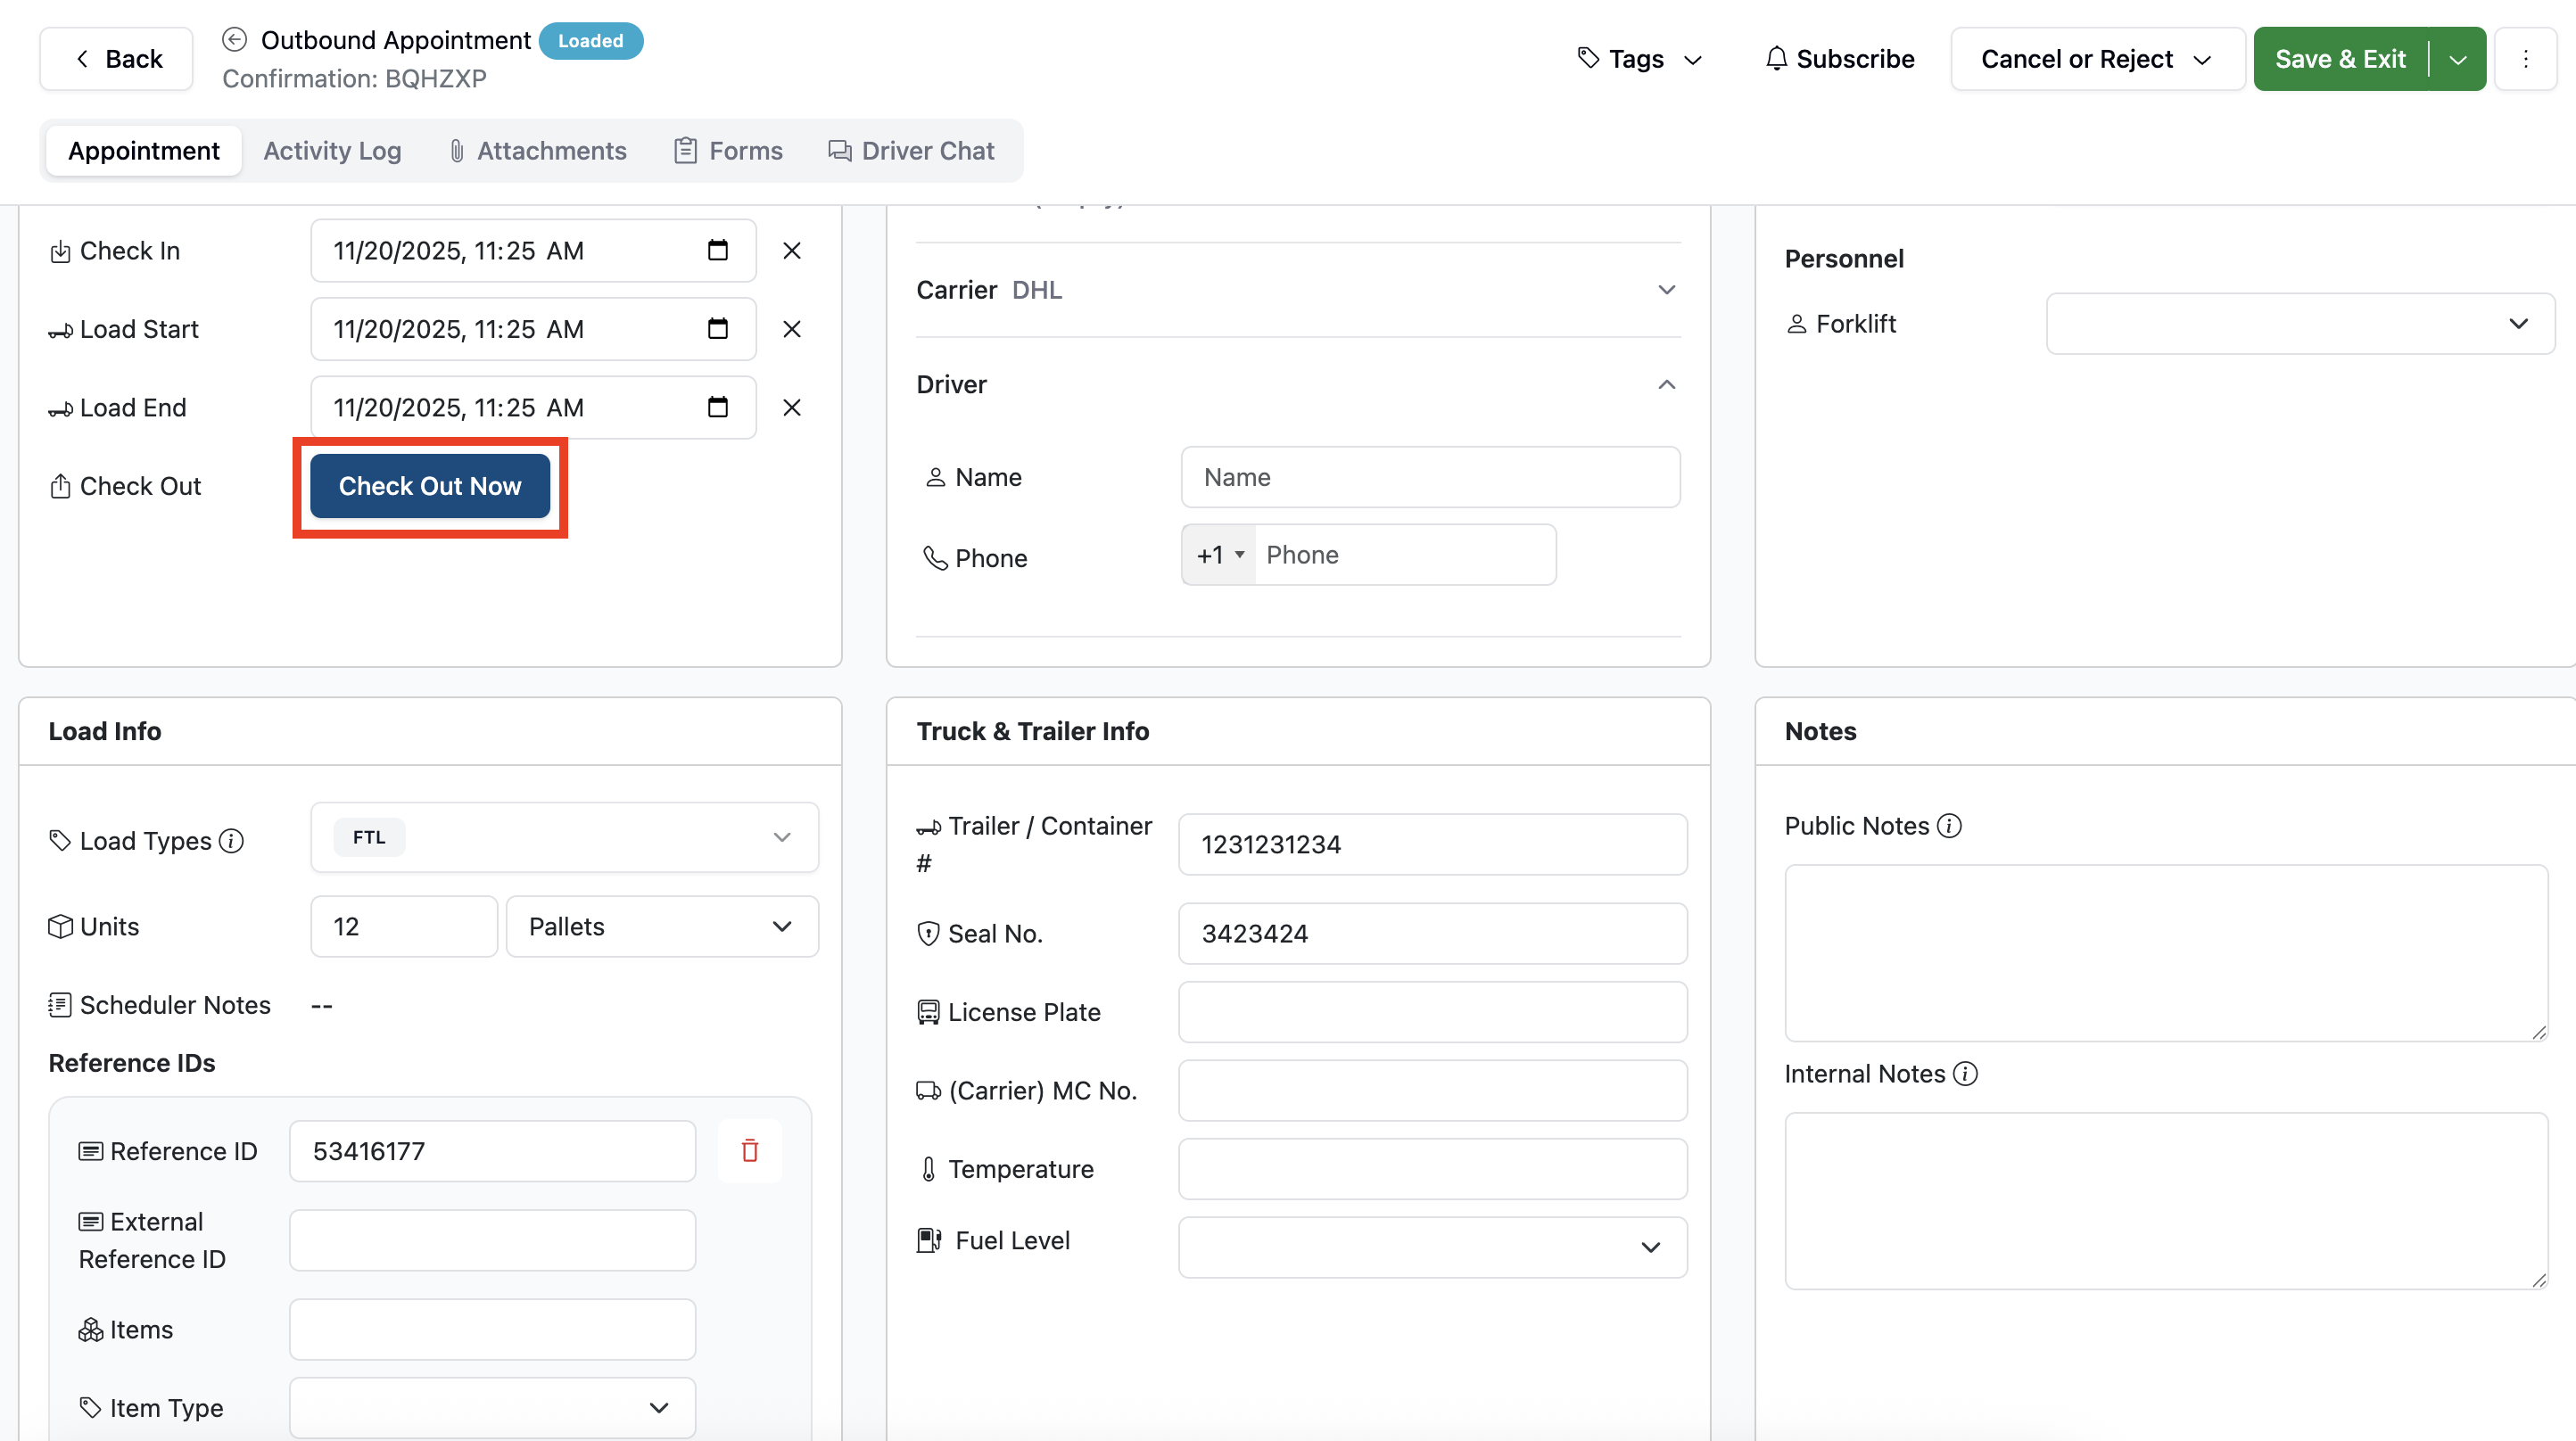The height and width of the screenshot is (1441, 2576).
Task: Click the Trailer / Container # field
Action: click(x=1432, y=844)
